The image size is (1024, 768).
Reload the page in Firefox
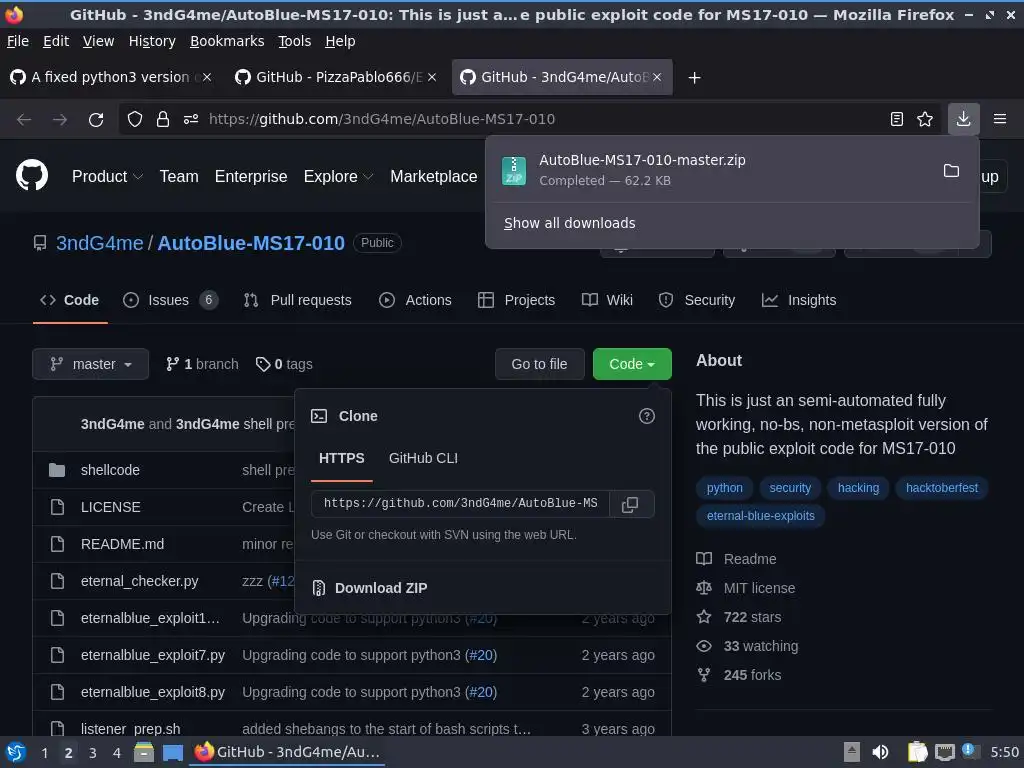(x=96, y=119)
